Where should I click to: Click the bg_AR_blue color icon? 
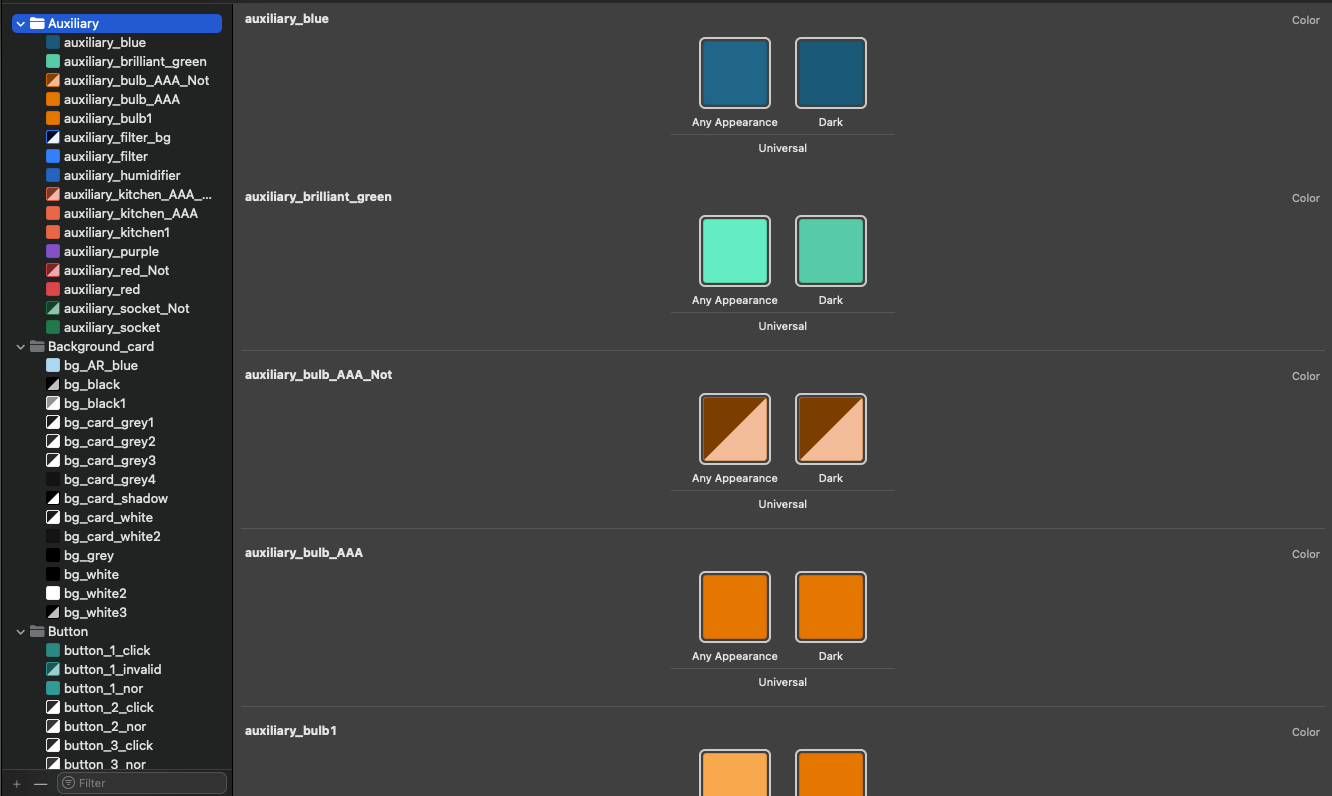tap(53, 366)
